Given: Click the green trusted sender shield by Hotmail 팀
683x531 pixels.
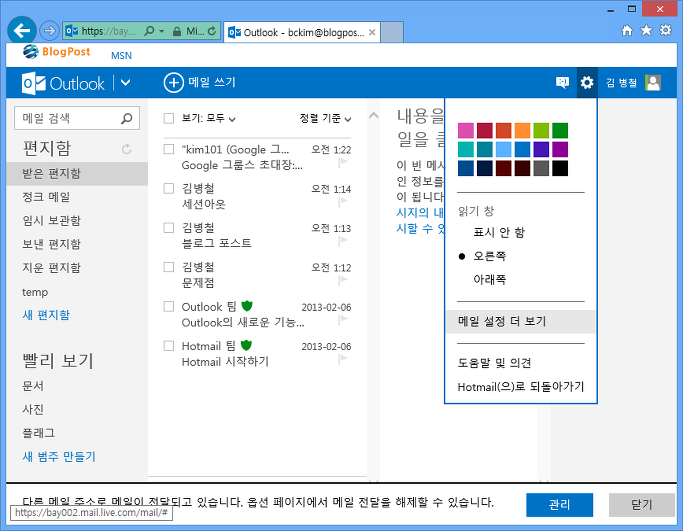Looking at the screenshot, I should (x=247, y=345).
